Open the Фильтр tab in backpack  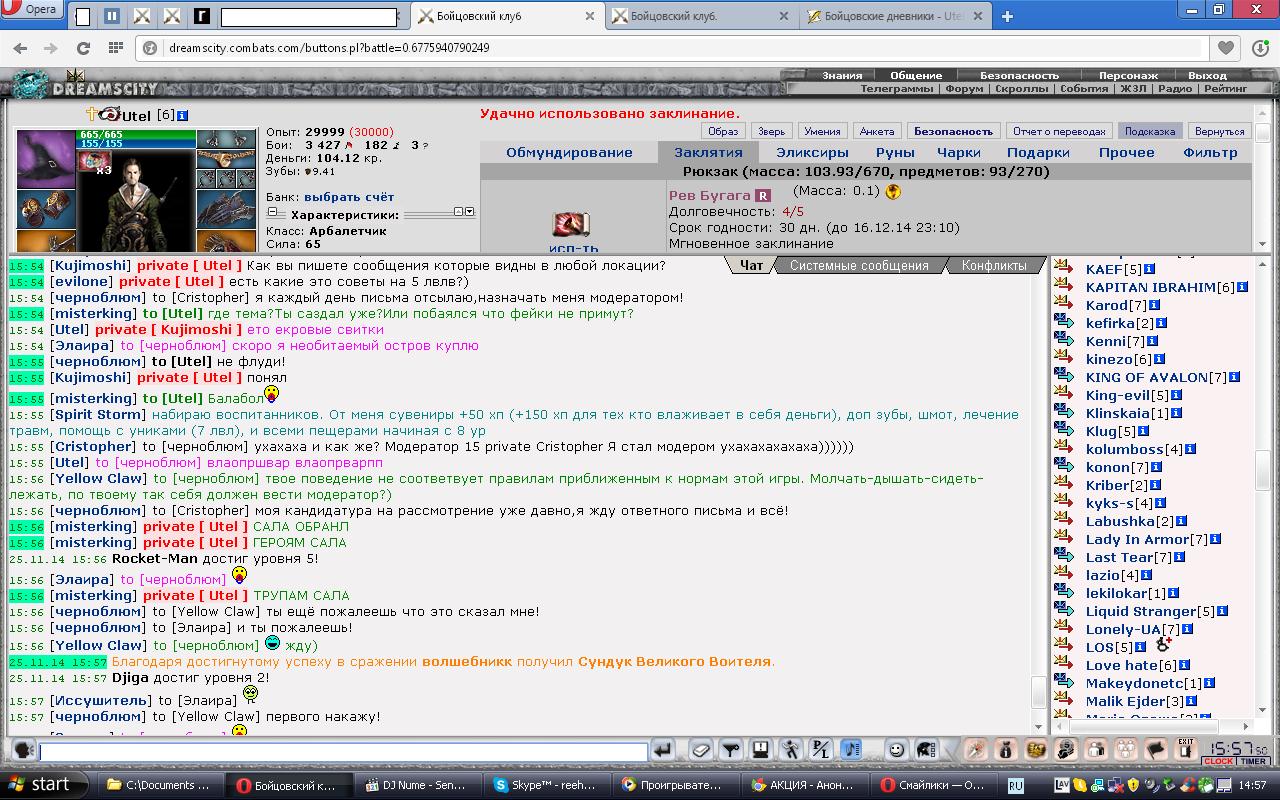(1210, 152)
